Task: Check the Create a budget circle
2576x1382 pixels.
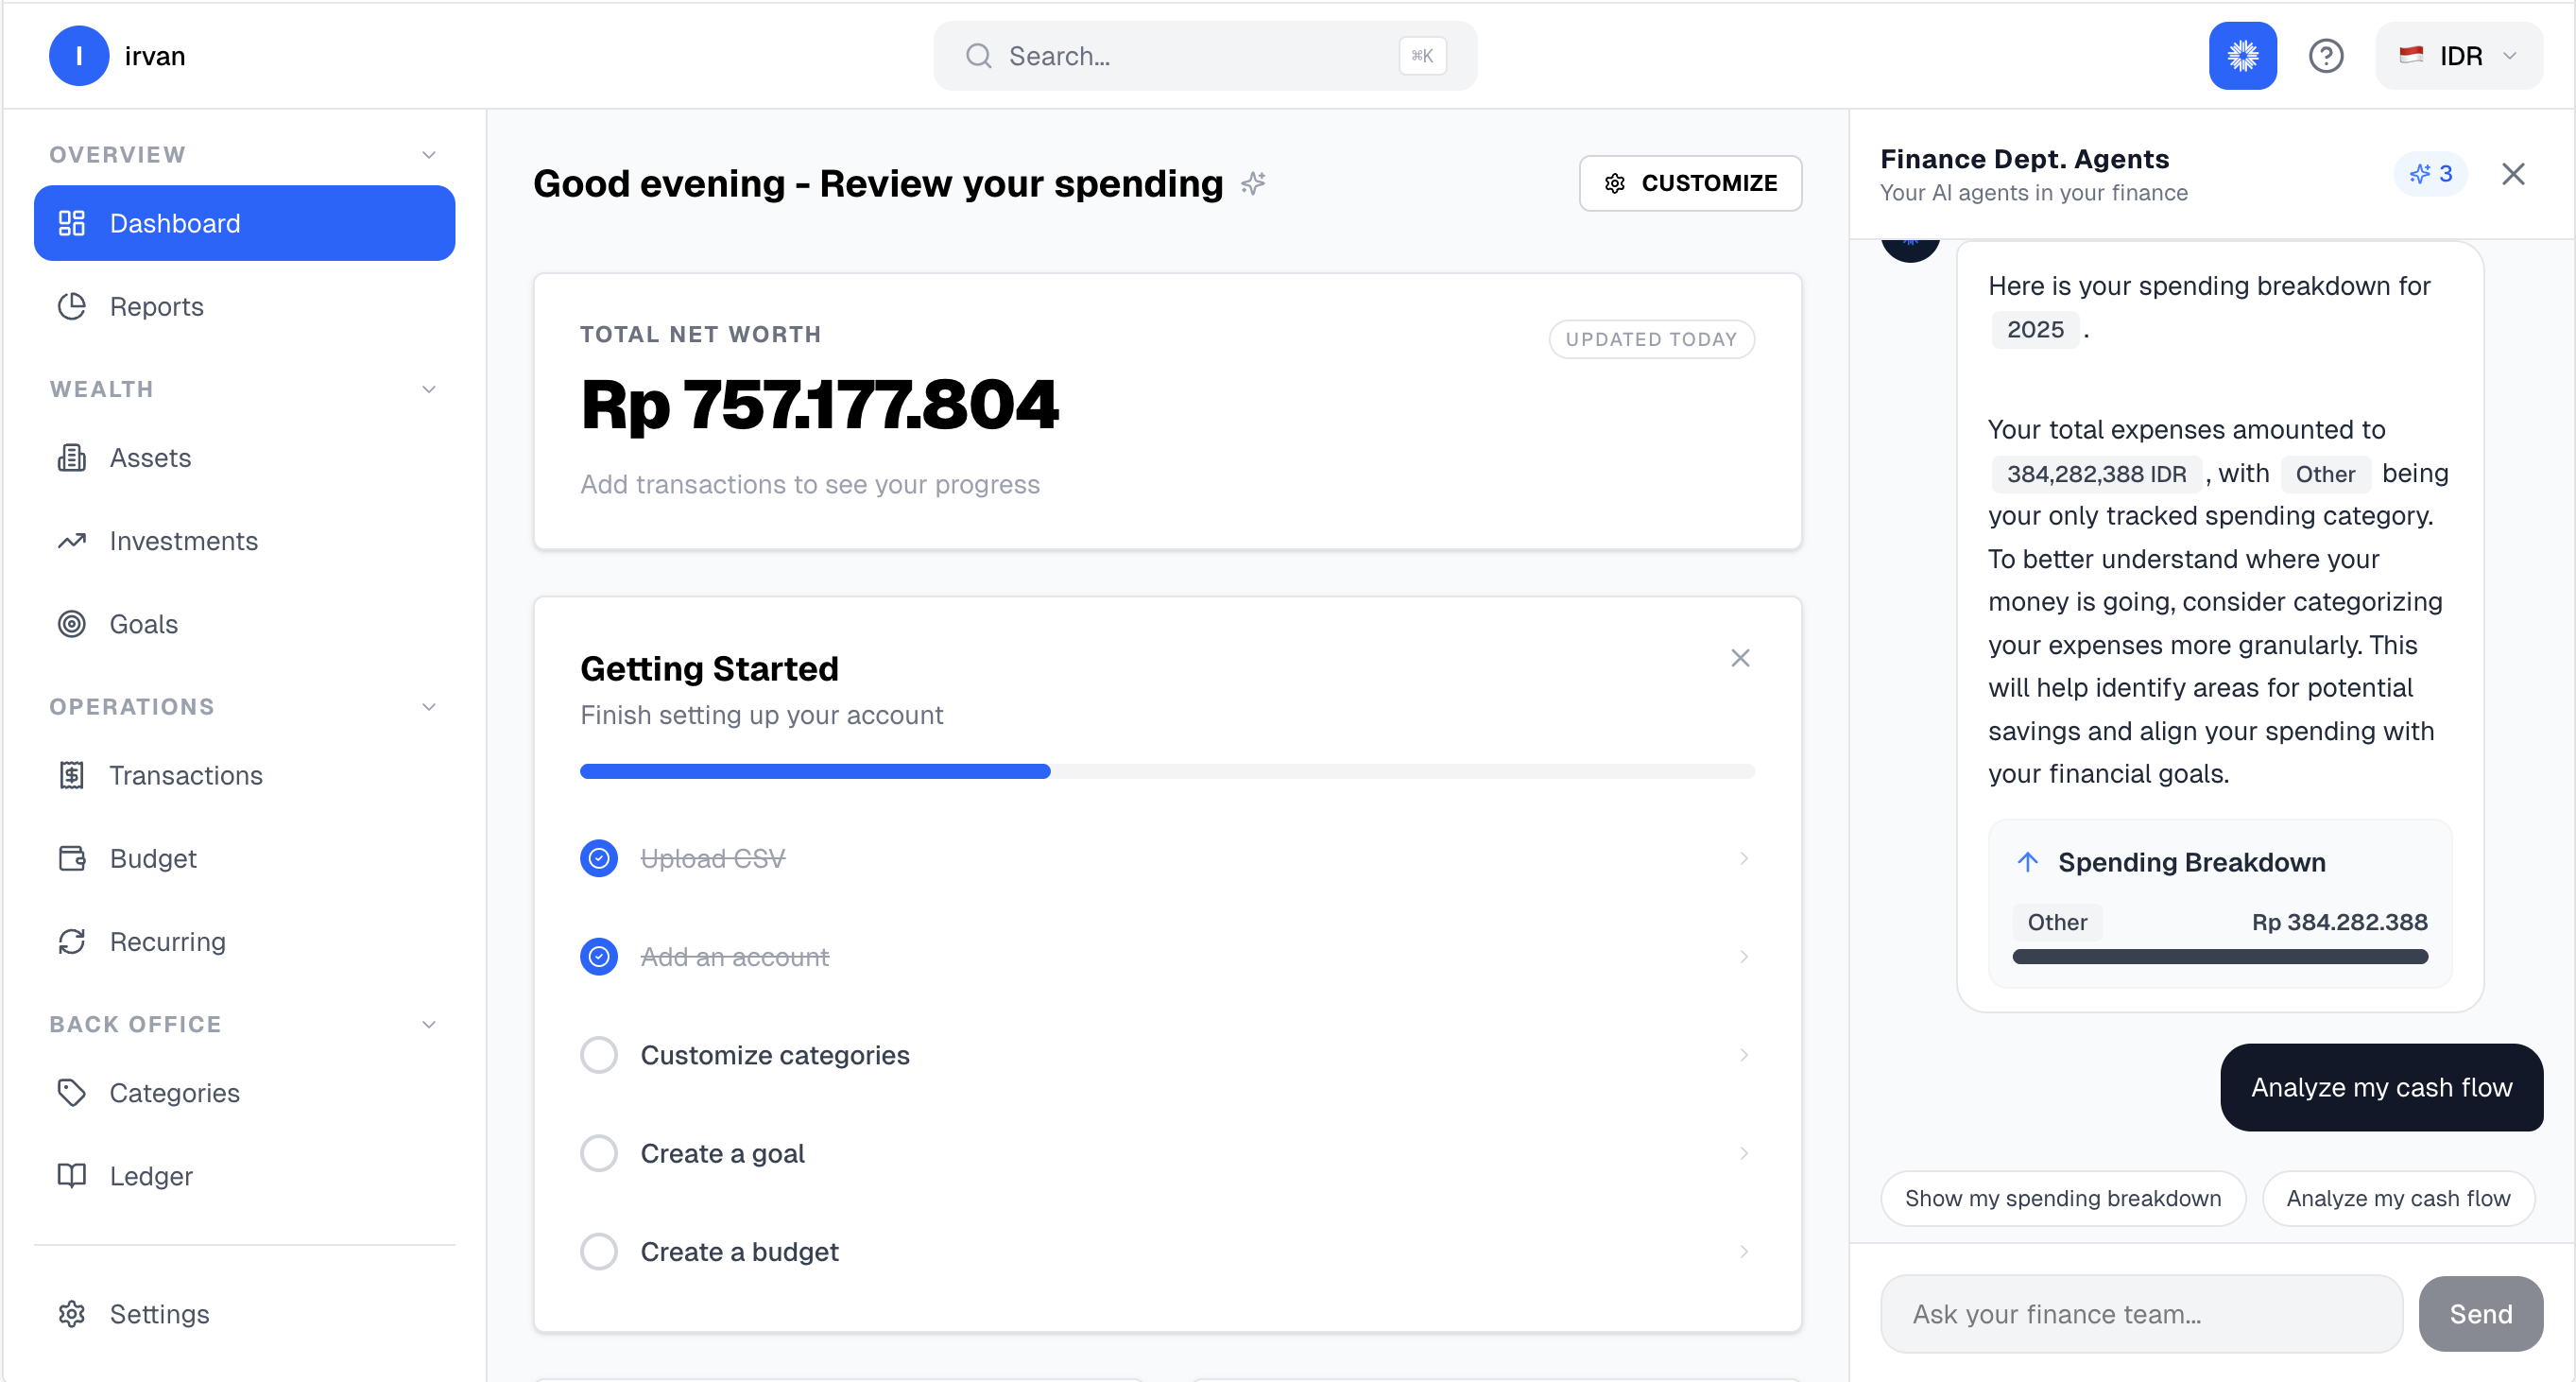Action: click(599, 1251)
